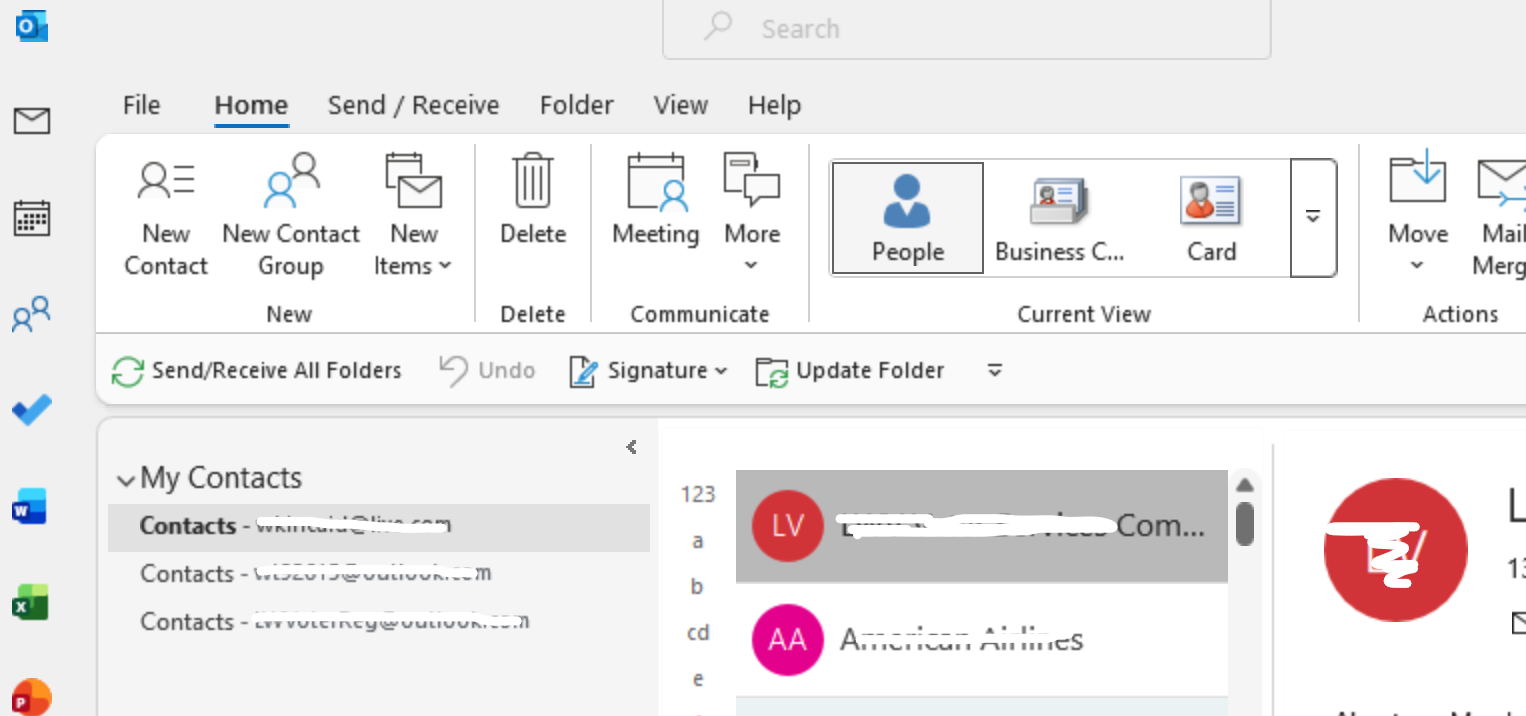Jump to 123 in the index
Viewport: 1526px width, 716px height.
[698, 494]
